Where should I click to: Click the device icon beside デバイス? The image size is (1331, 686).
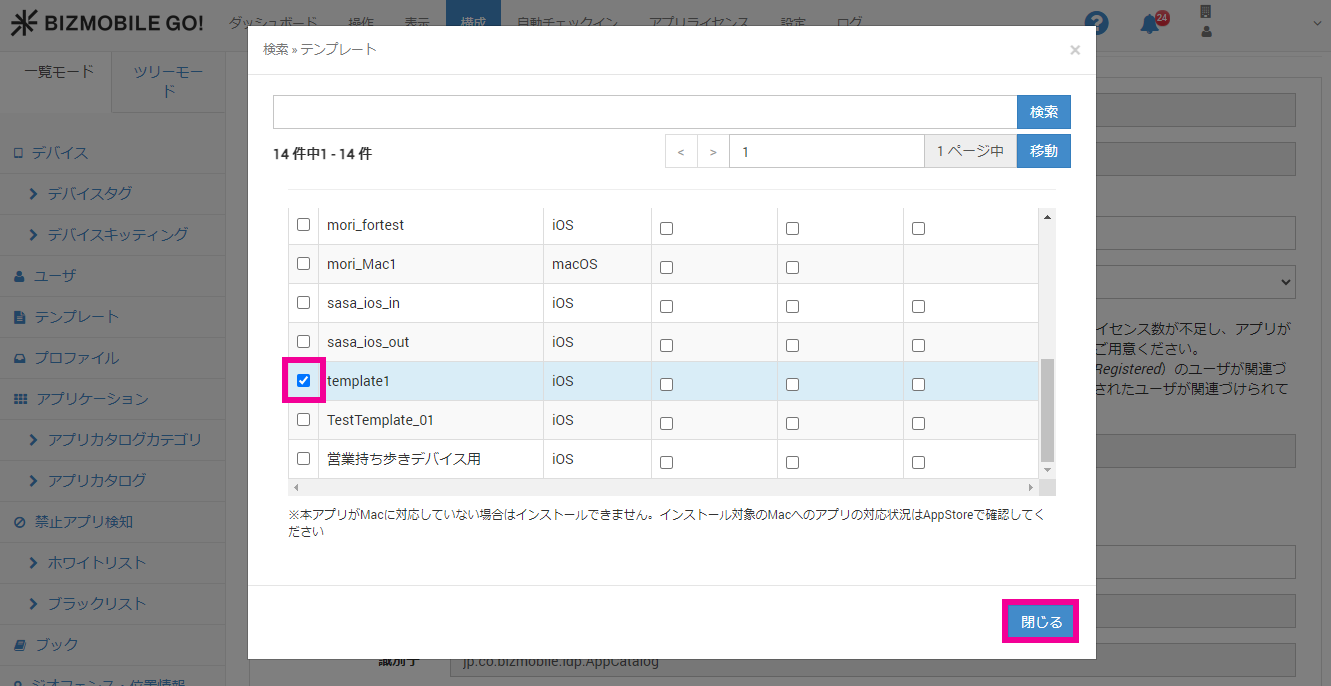(x=17, y=153)
